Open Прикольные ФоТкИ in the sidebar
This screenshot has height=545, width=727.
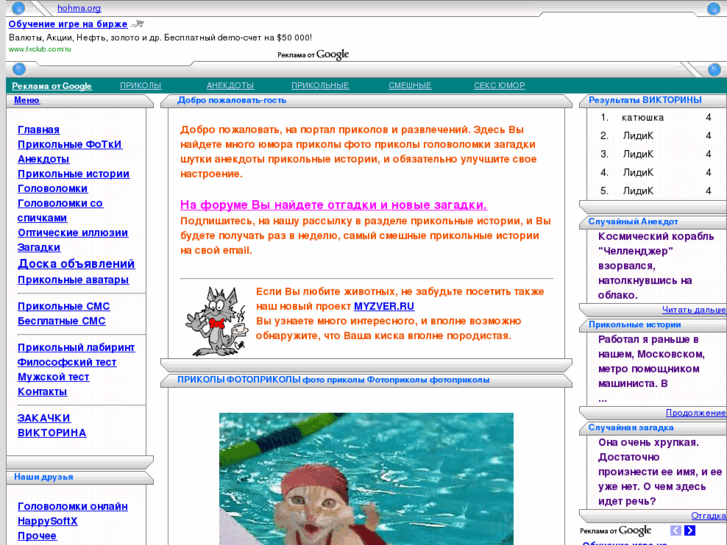pyautogui.click(x=70, y=145)
